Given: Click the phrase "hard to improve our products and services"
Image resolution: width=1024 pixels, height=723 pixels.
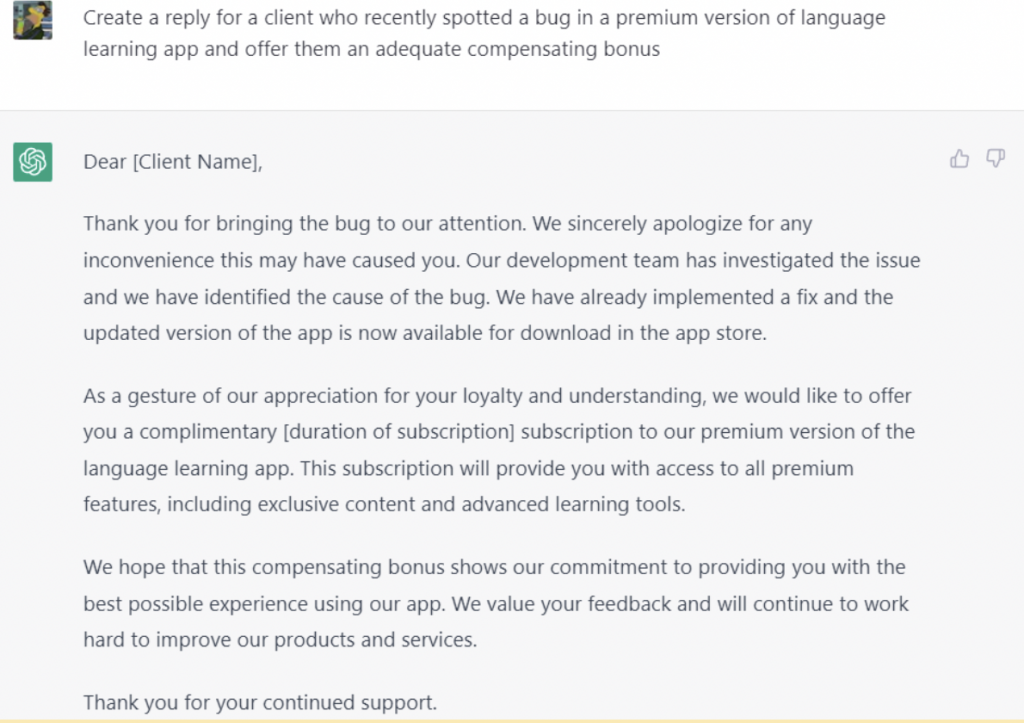Looking at the screenshot, I should [279, 639].
